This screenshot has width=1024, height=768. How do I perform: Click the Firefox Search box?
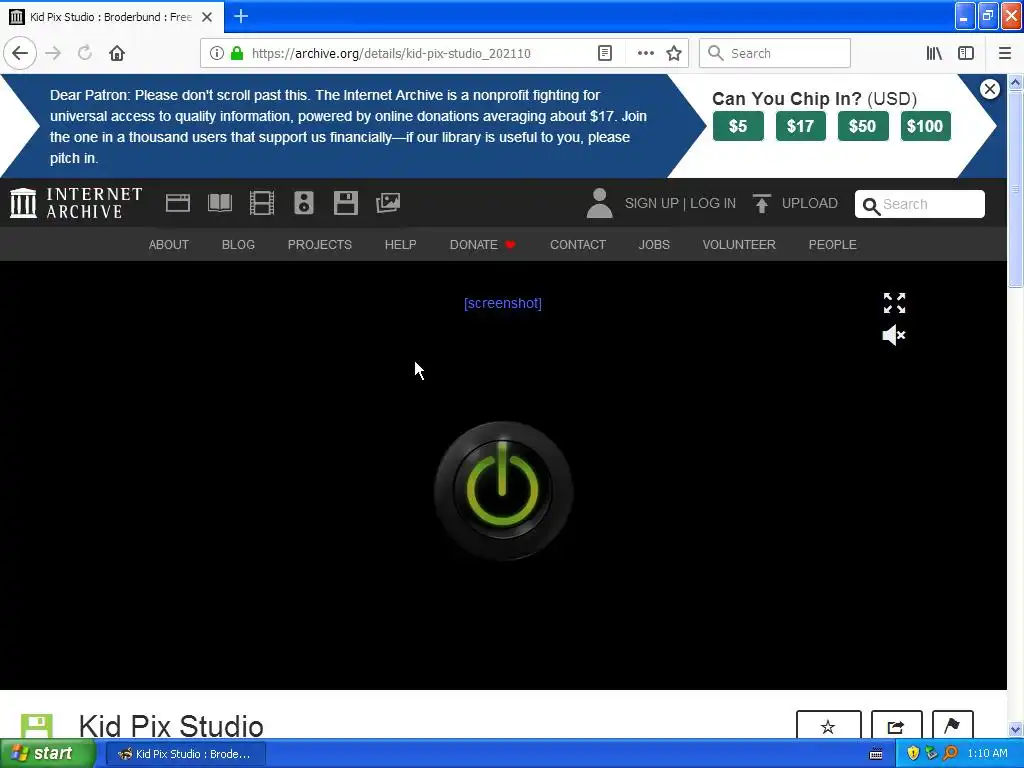point(775,53)
